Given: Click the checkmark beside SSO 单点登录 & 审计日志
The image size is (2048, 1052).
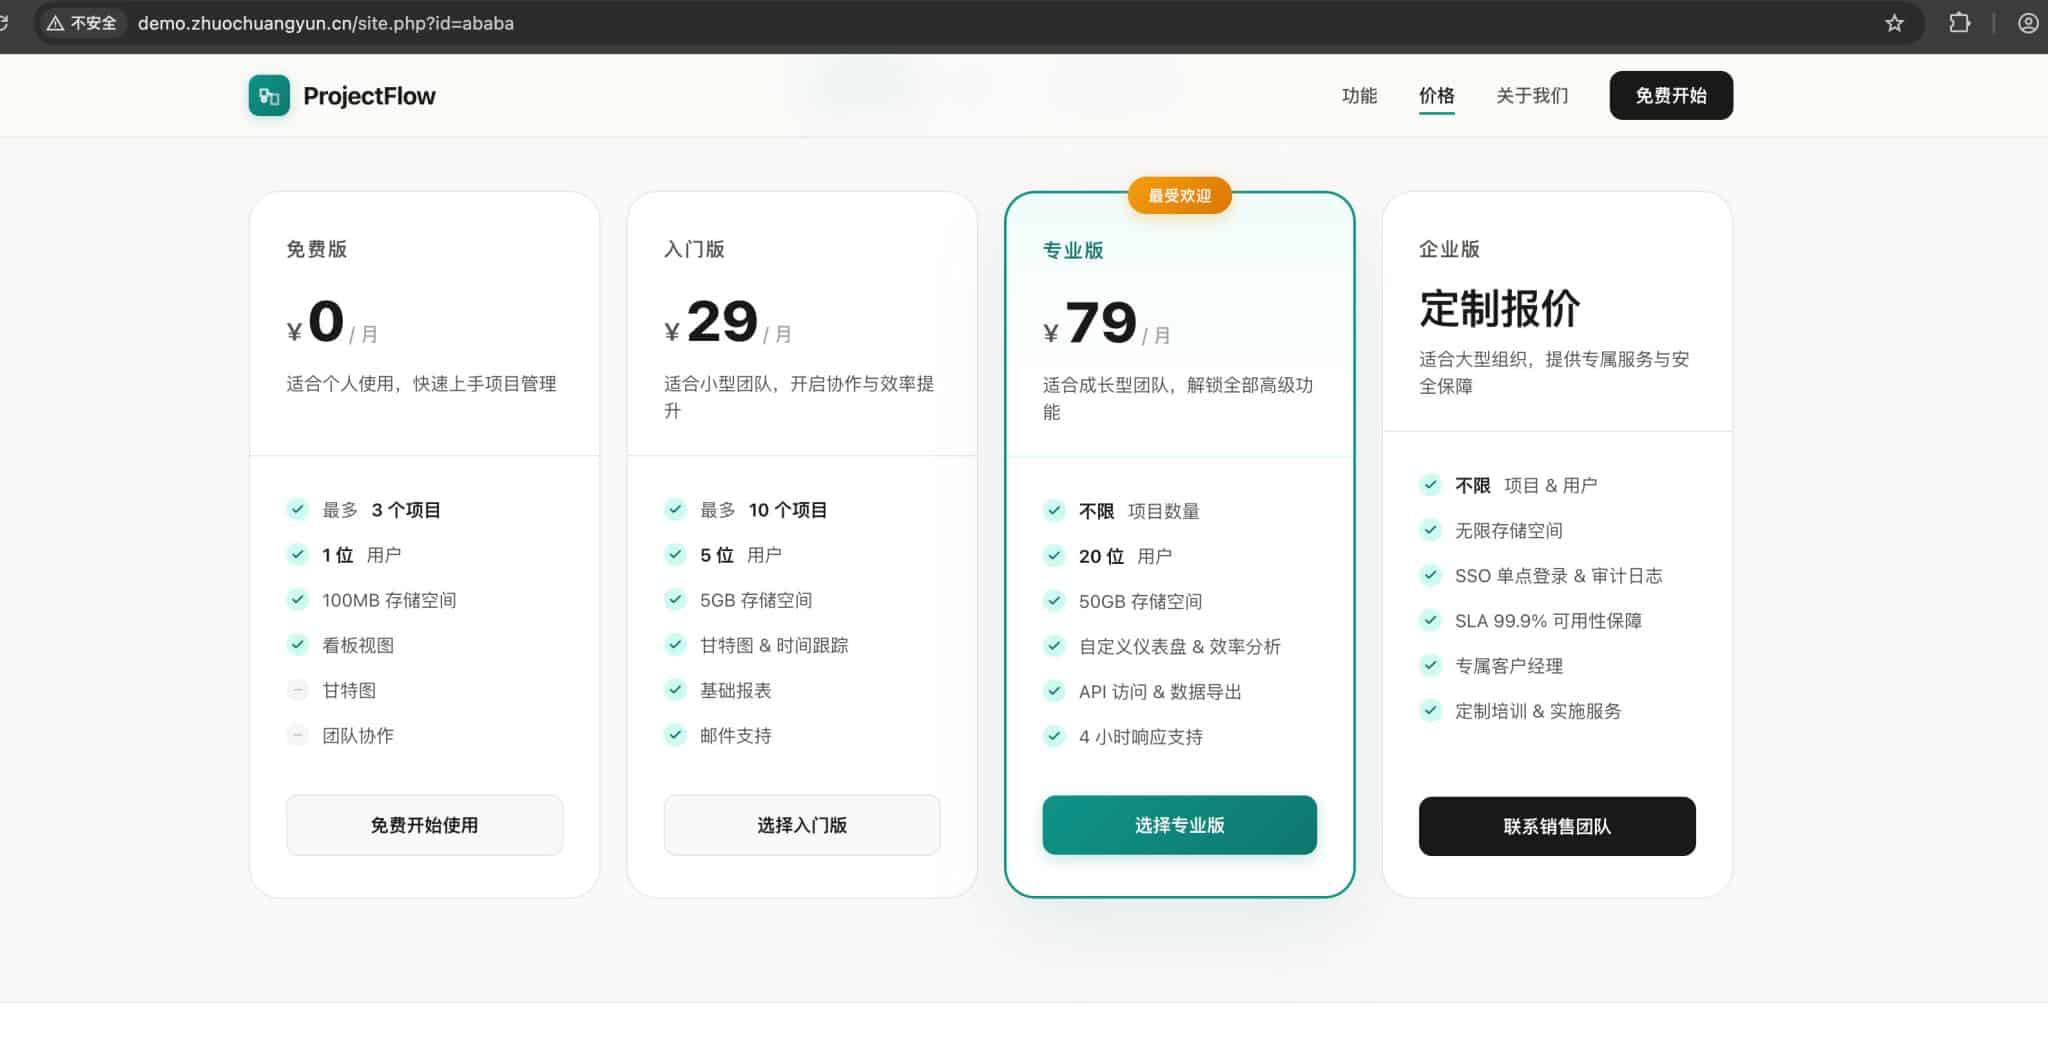Looking at the screenshot, I should pos(1430,575).
